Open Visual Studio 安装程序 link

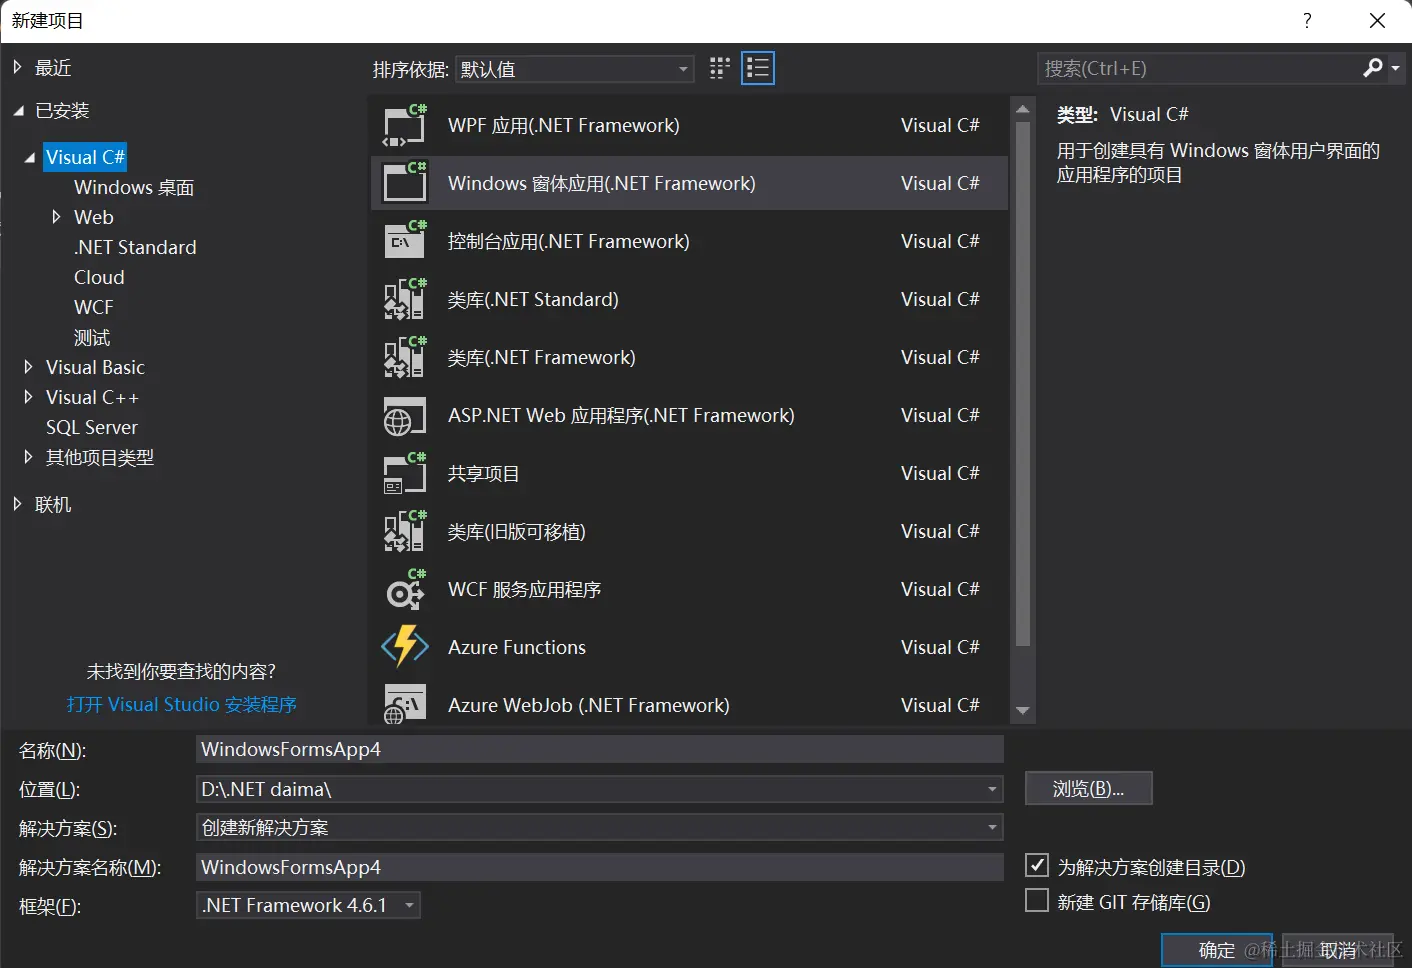click(x=182, y=704)
